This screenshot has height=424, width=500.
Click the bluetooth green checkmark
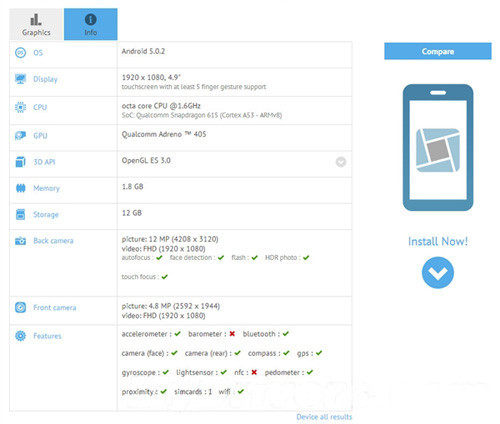(286, 334)
